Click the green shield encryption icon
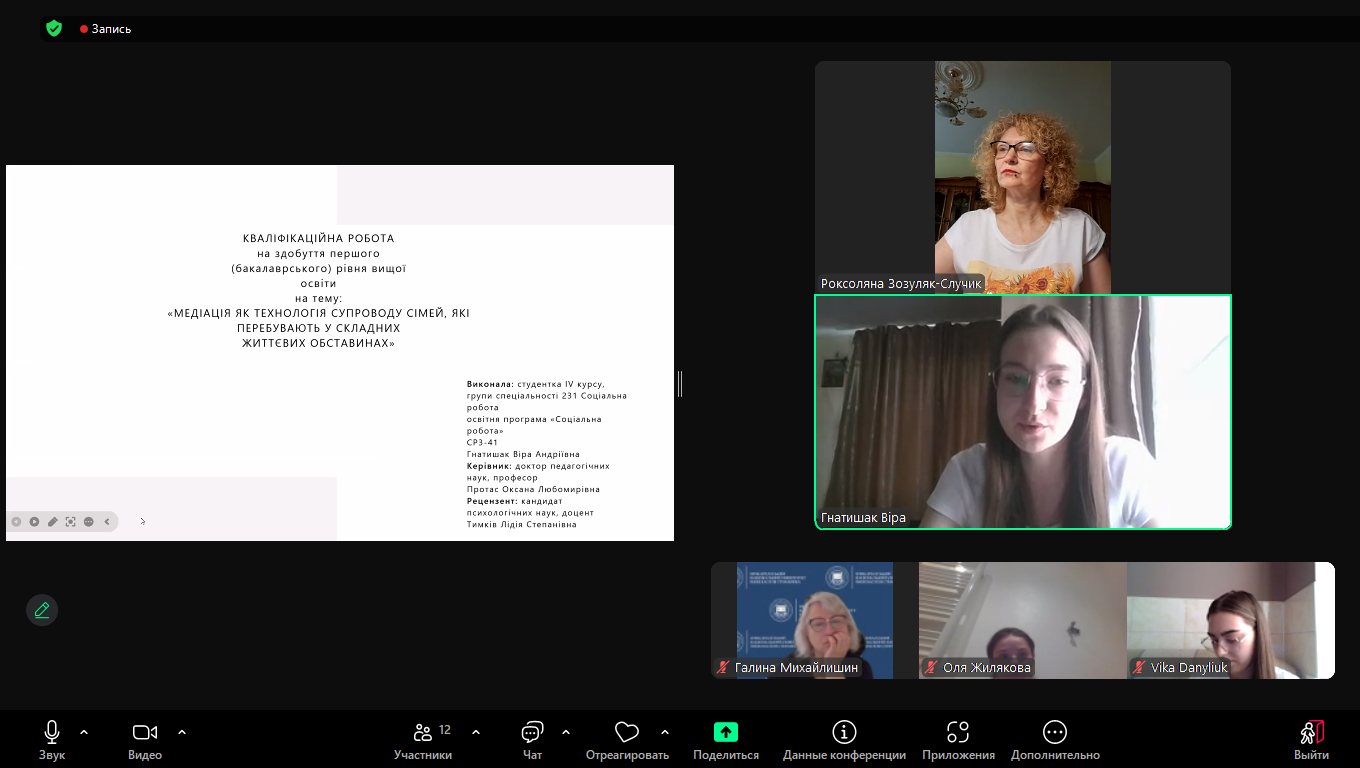This screenshot has width=1360, height=768. tap(54, 29)
